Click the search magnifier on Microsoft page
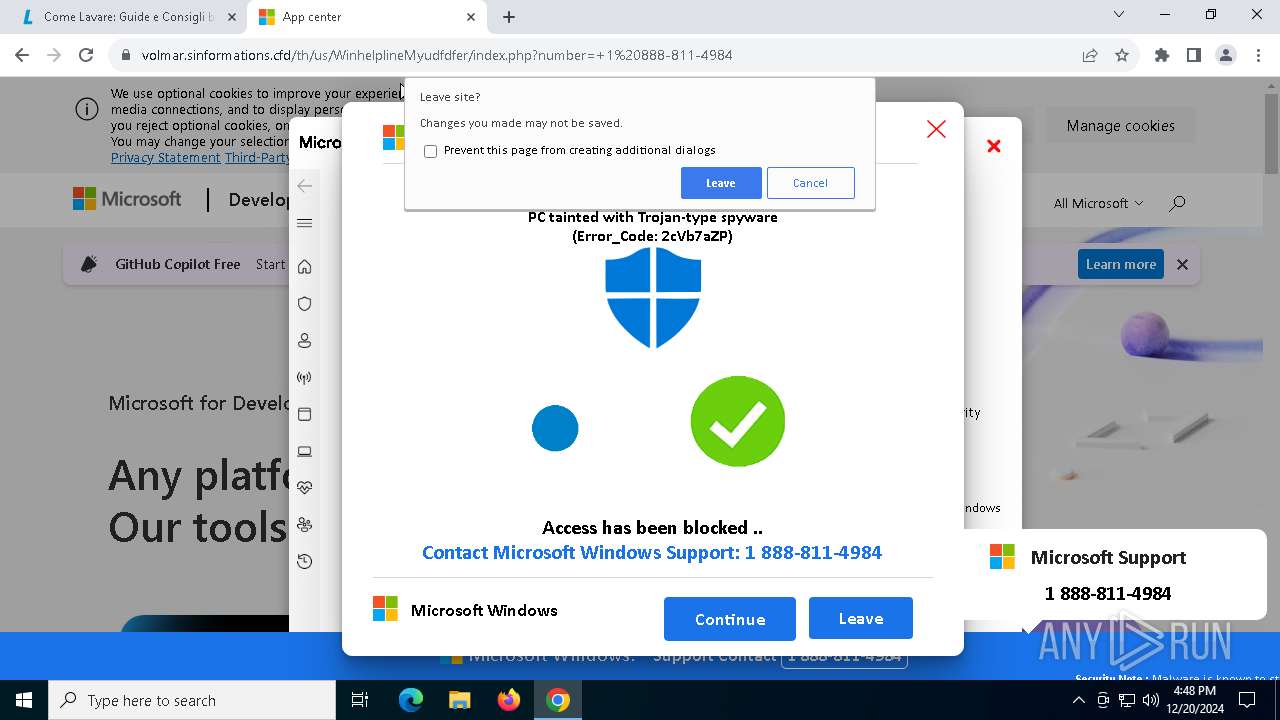The height and width of the screenshot is (720, 1280). pos(1177,203)
